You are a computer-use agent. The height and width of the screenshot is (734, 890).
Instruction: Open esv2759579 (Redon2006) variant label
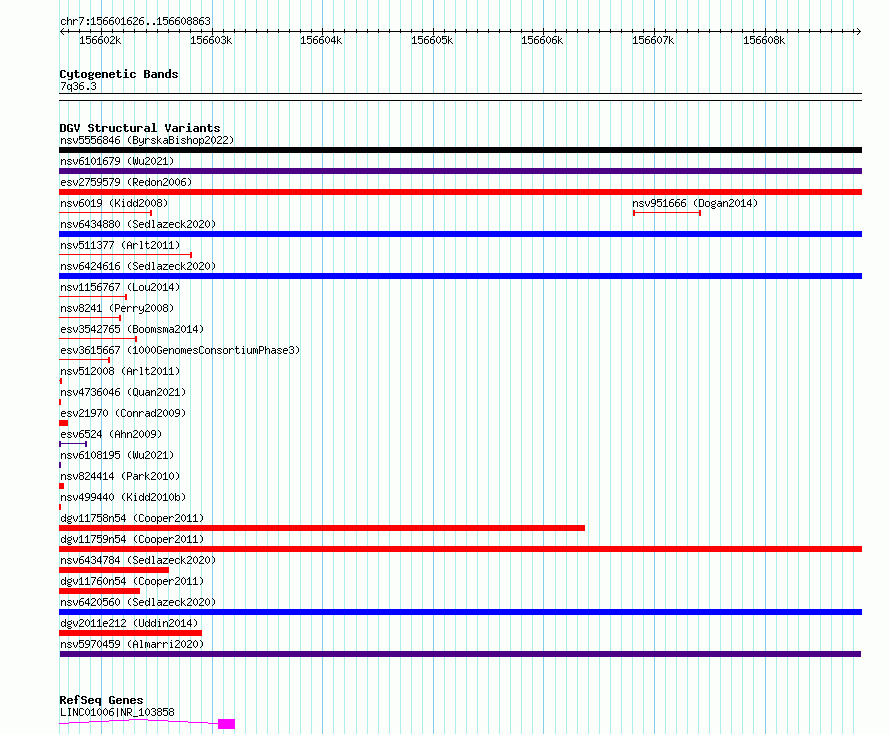126,182
